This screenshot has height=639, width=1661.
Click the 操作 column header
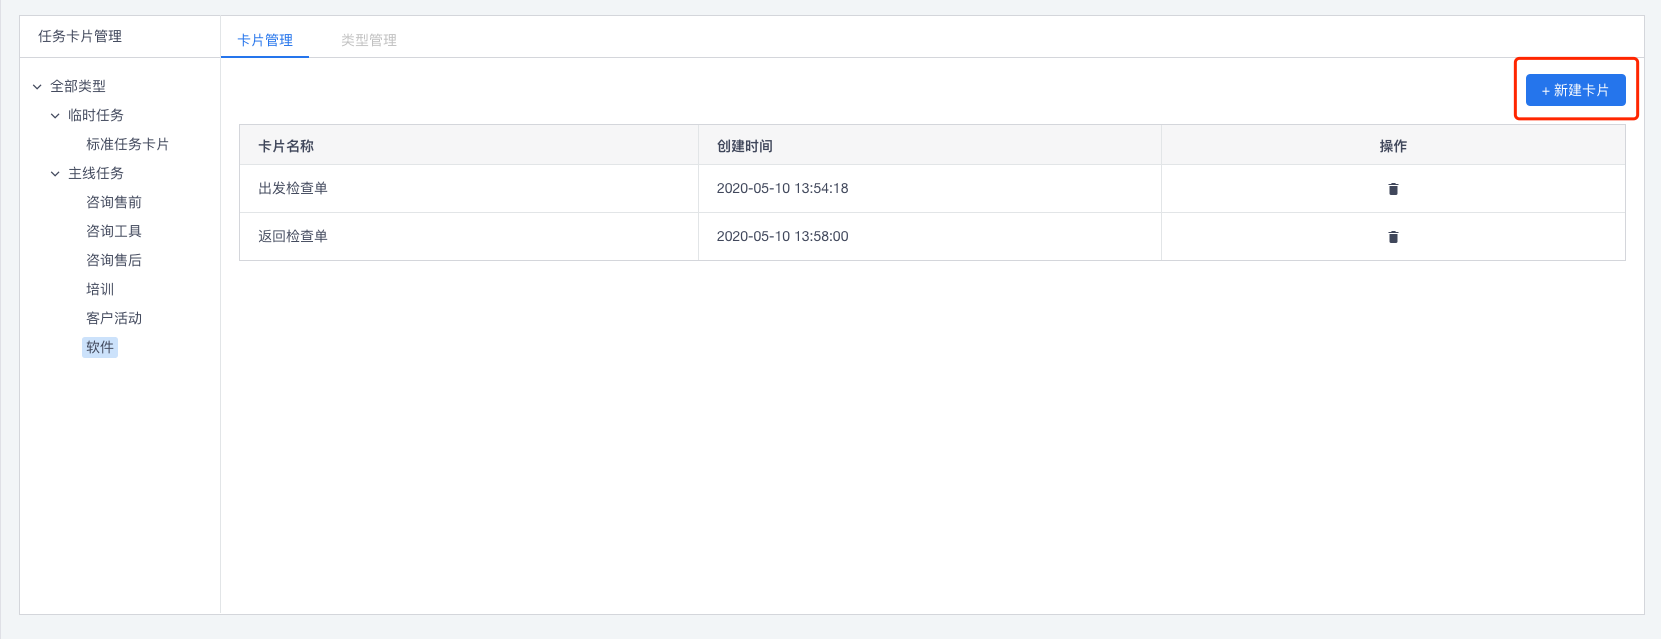pyautogui.click(x=1393, y=146)
